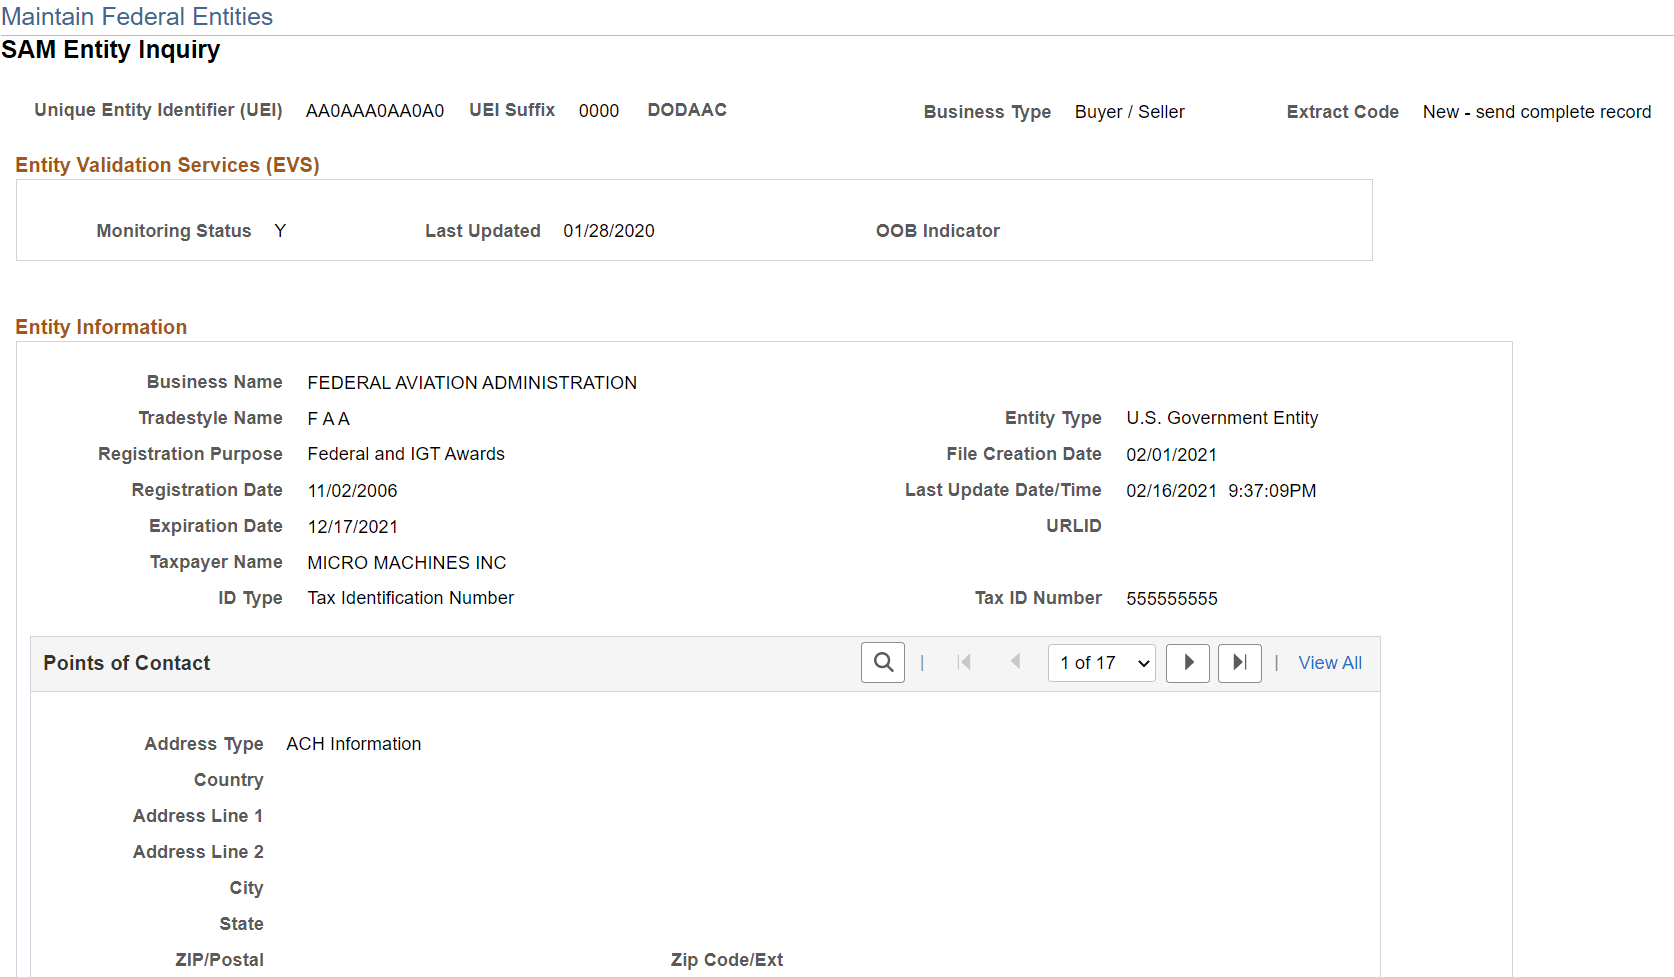Click the Monitoring Status value Y
The image size is (1674, 977).
[x=280, y=230]
